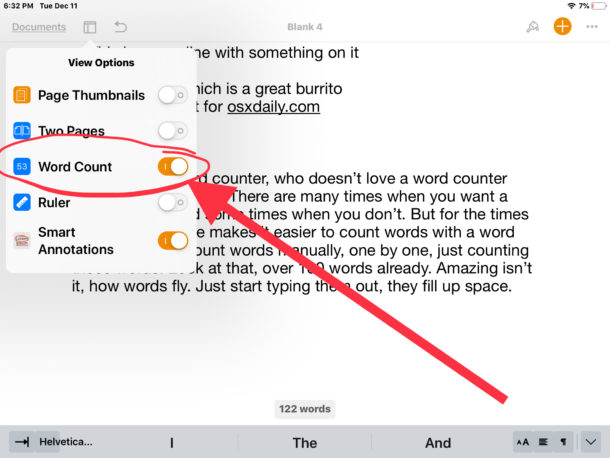Collapse the keyboard bar with the chevron
The image size is (610, 458).
[591, 442]
